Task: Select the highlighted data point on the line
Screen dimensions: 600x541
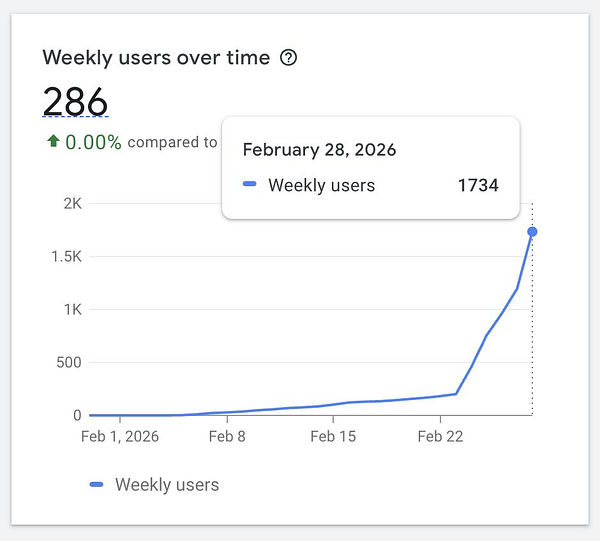Action: 532,232
